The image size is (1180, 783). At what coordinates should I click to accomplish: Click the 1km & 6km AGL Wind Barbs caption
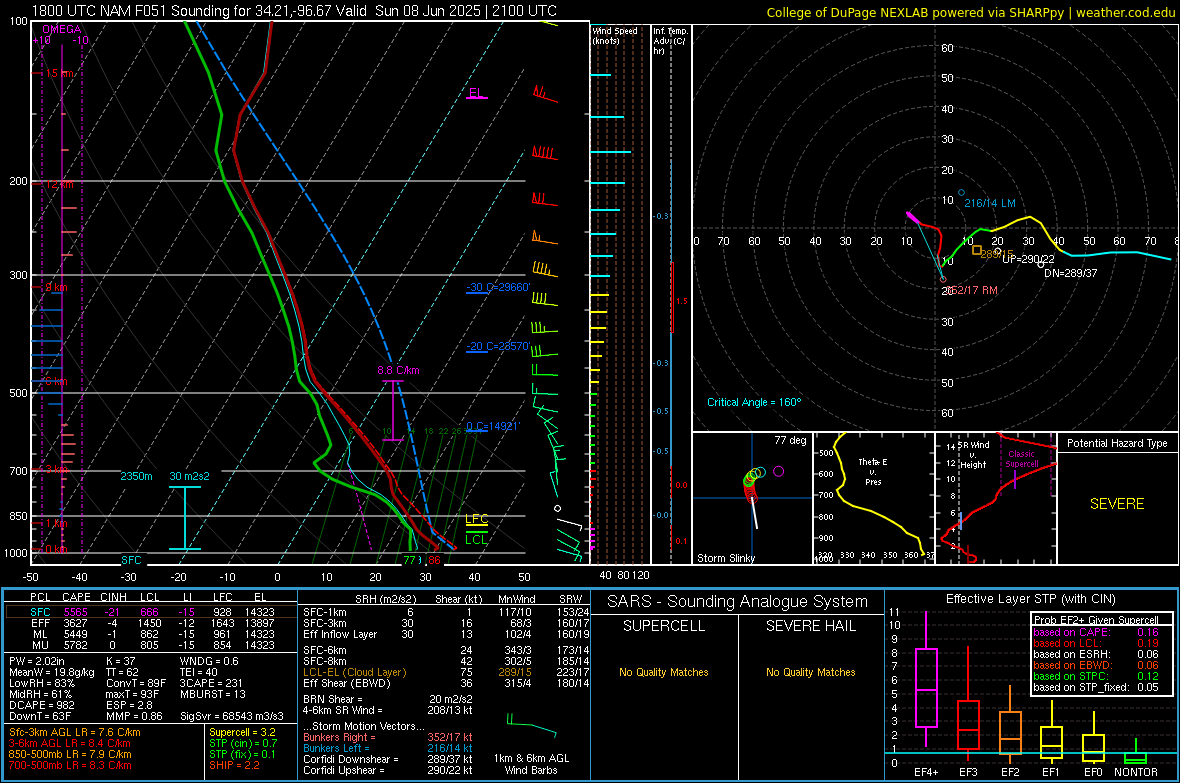click(x=531, y=764)
